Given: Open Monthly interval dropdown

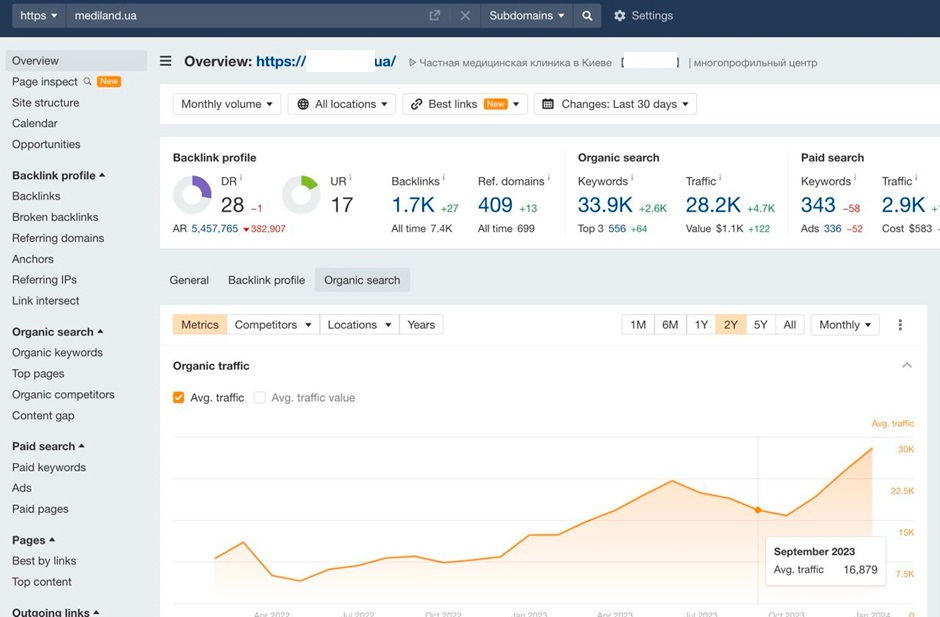Looking at the screenshot, I should [845, 324].
